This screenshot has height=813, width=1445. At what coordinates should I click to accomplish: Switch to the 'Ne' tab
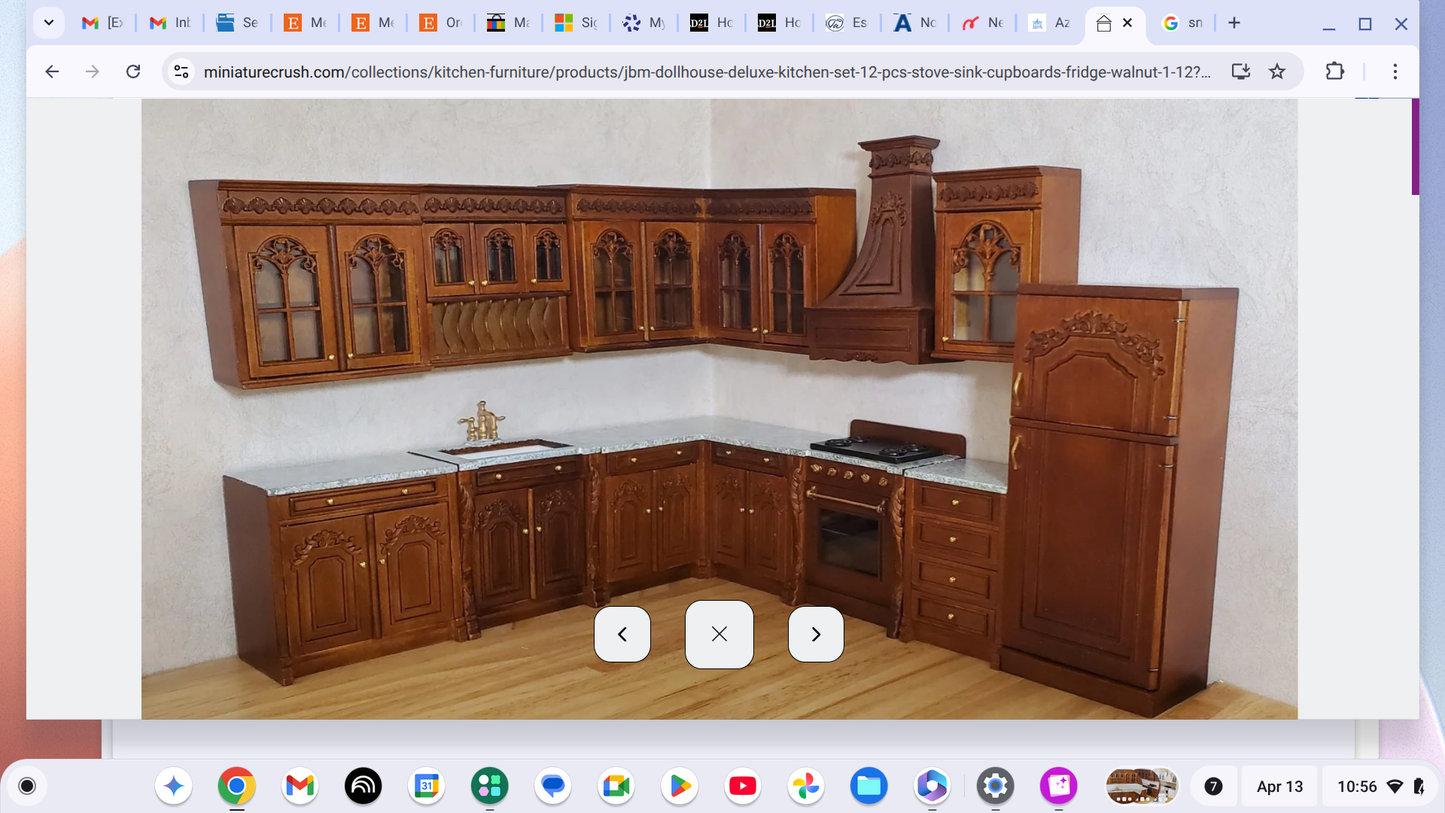click(983, 23)
